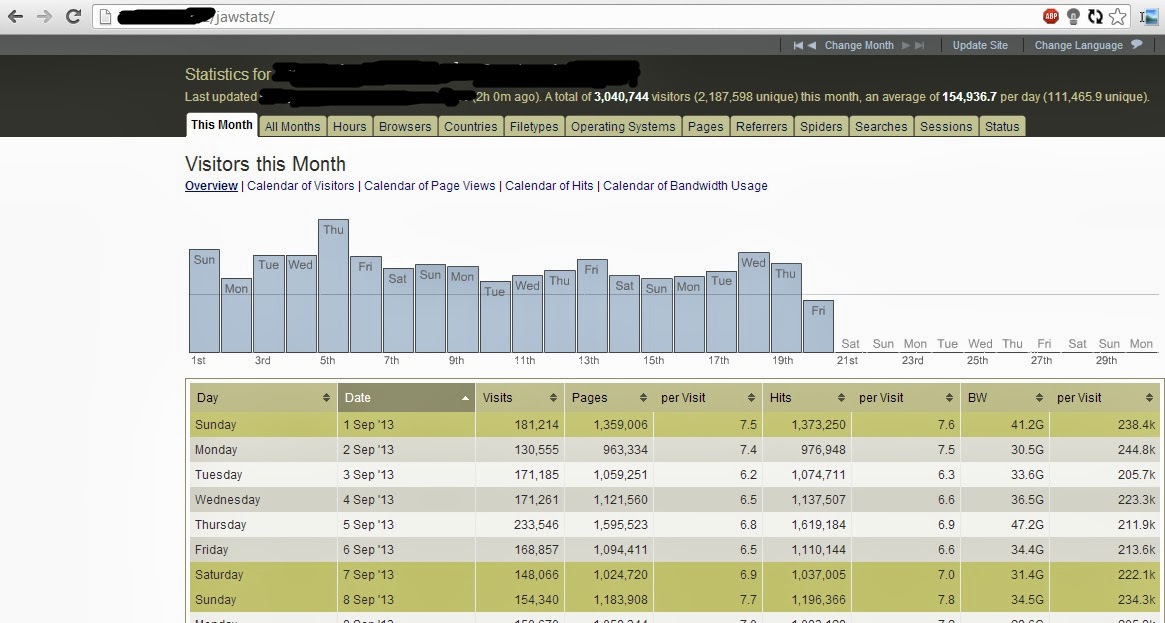This screenshot has height=623, width=1165.
Task: Skip to the latest month arrow
Action: coord(918,45)
